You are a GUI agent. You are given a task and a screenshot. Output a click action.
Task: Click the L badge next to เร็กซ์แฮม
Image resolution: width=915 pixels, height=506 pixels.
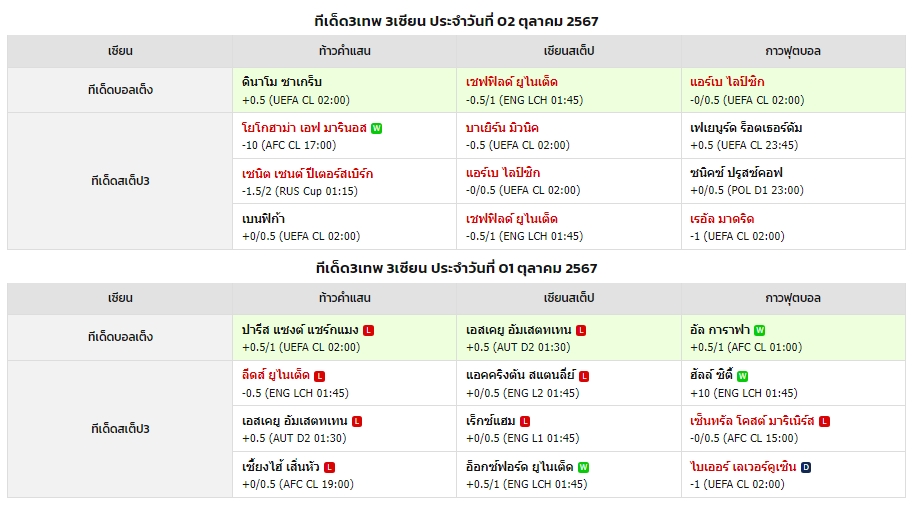(x=525, y=421)
